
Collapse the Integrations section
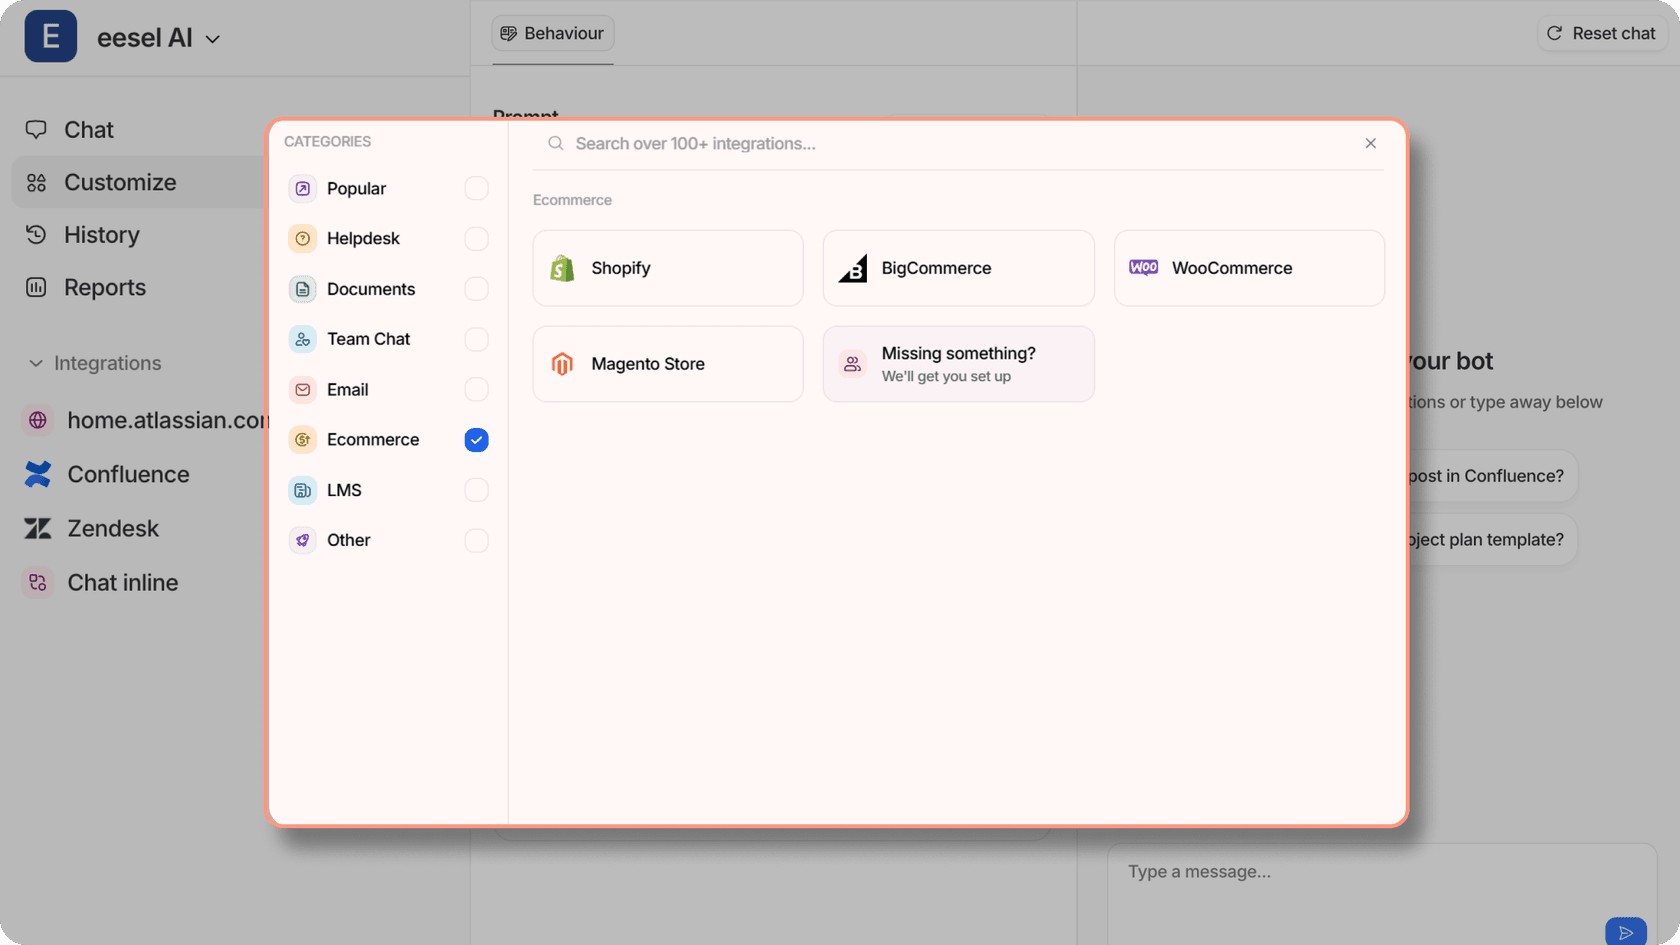click(x=96, y=363)
